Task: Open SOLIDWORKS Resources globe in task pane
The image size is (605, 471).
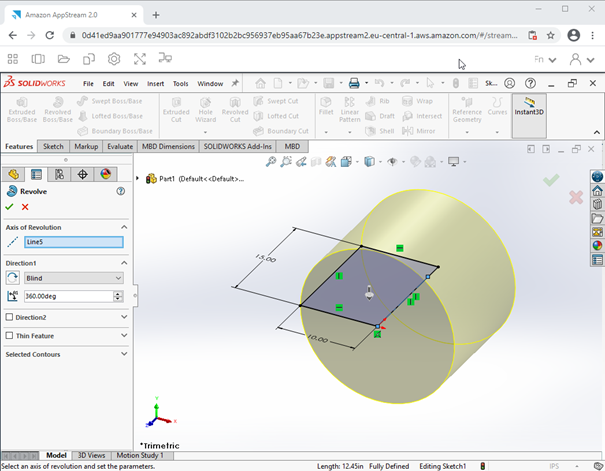Action: point(597,177)
